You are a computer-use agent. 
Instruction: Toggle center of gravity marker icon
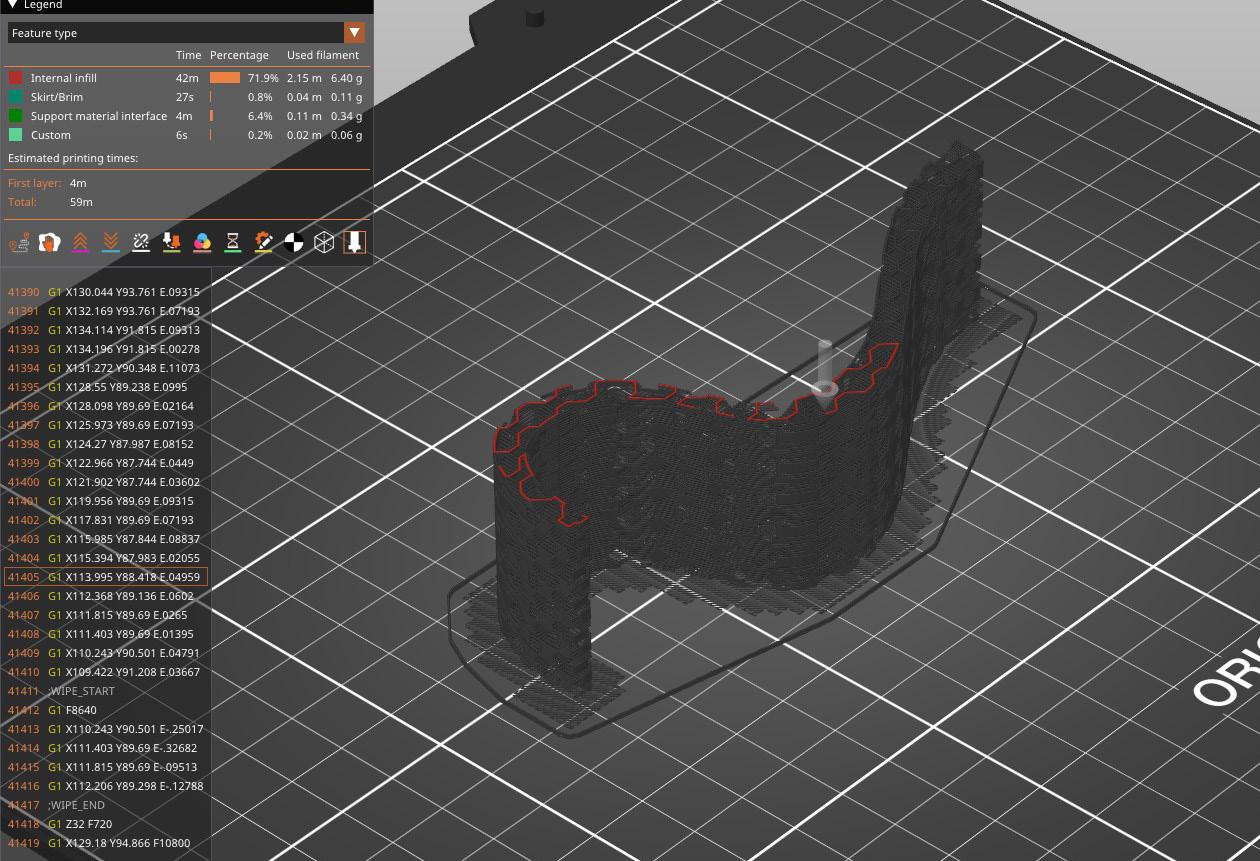pyautogui.click(x=293, y=242)
